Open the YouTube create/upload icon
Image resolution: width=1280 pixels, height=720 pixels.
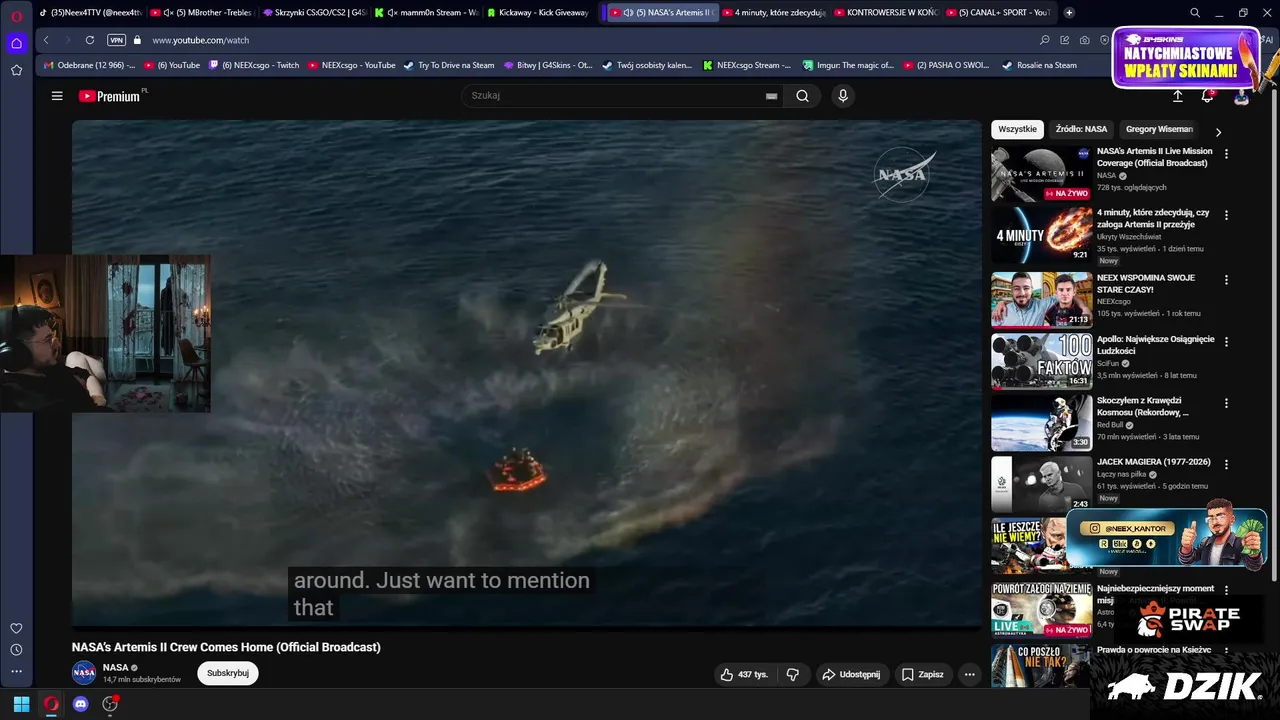coord(1177,96)
